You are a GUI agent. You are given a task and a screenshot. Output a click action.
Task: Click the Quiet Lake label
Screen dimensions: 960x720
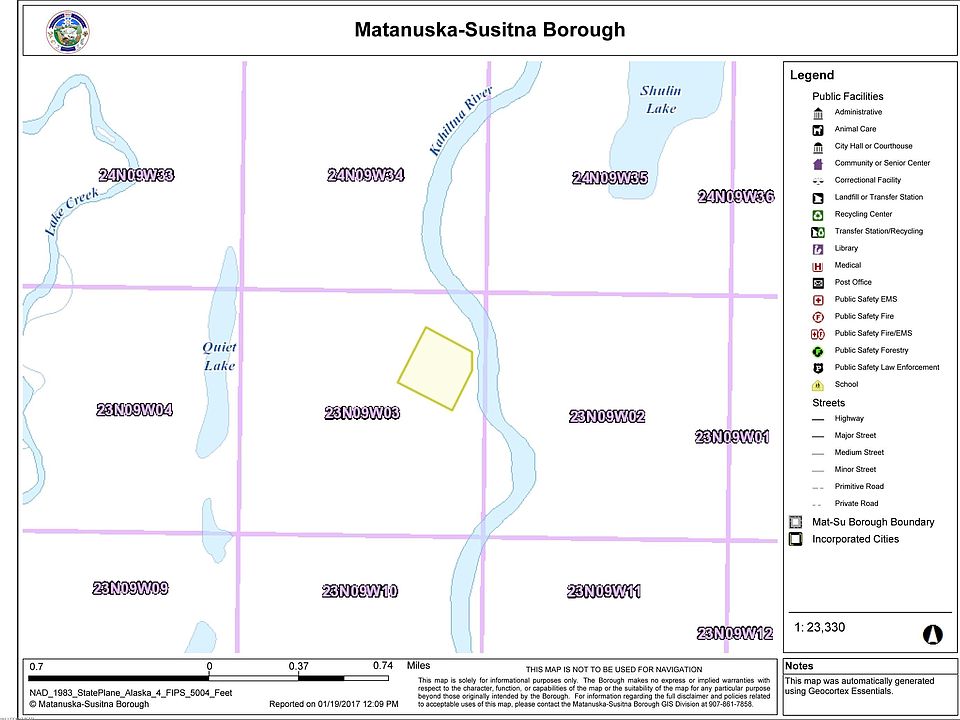(x=219, y=356)
